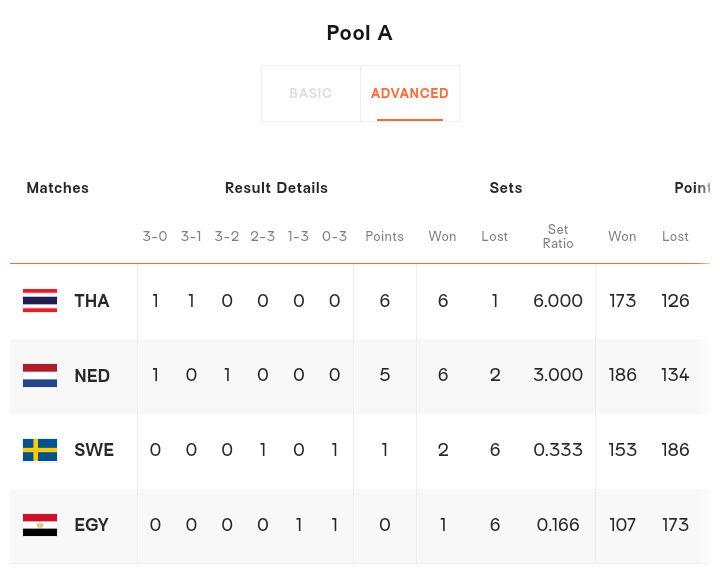Screen dimensions: 720x571
Task: Click the Matches column header
Action: point(58,188)
